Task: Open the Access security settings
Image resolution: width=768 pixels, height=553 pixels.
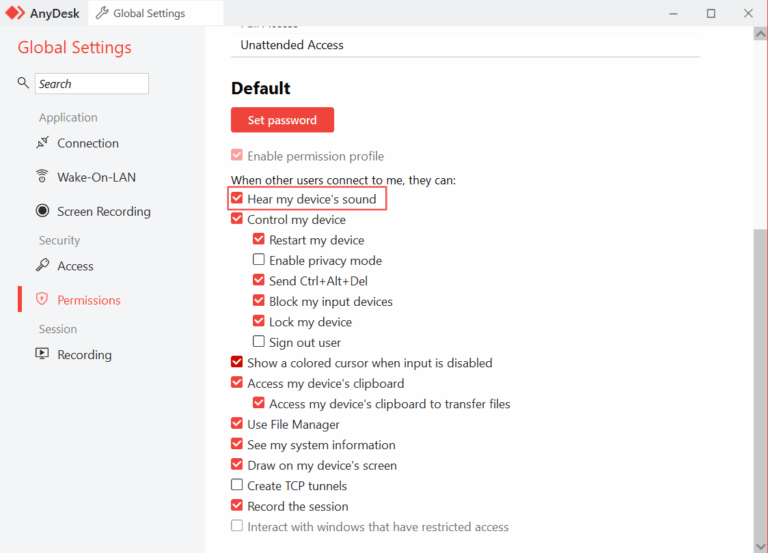Action: pyautogui.click(x=75, y=266)
